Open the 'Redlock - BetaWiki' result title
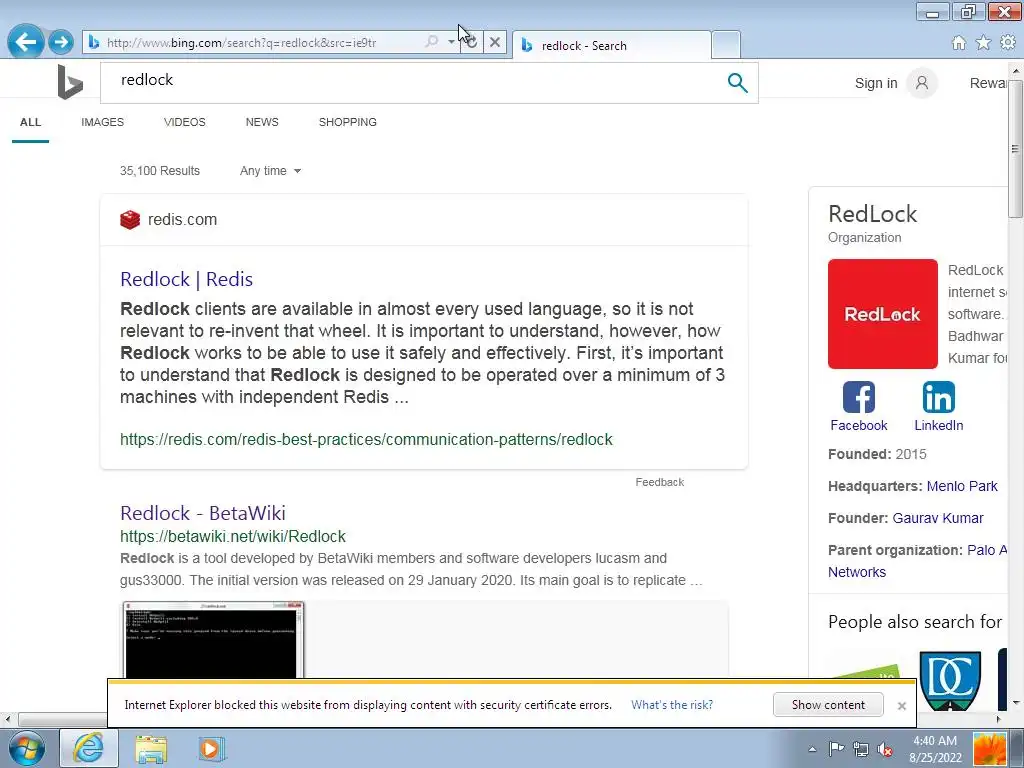1024x768 pixels. point(202,513)
